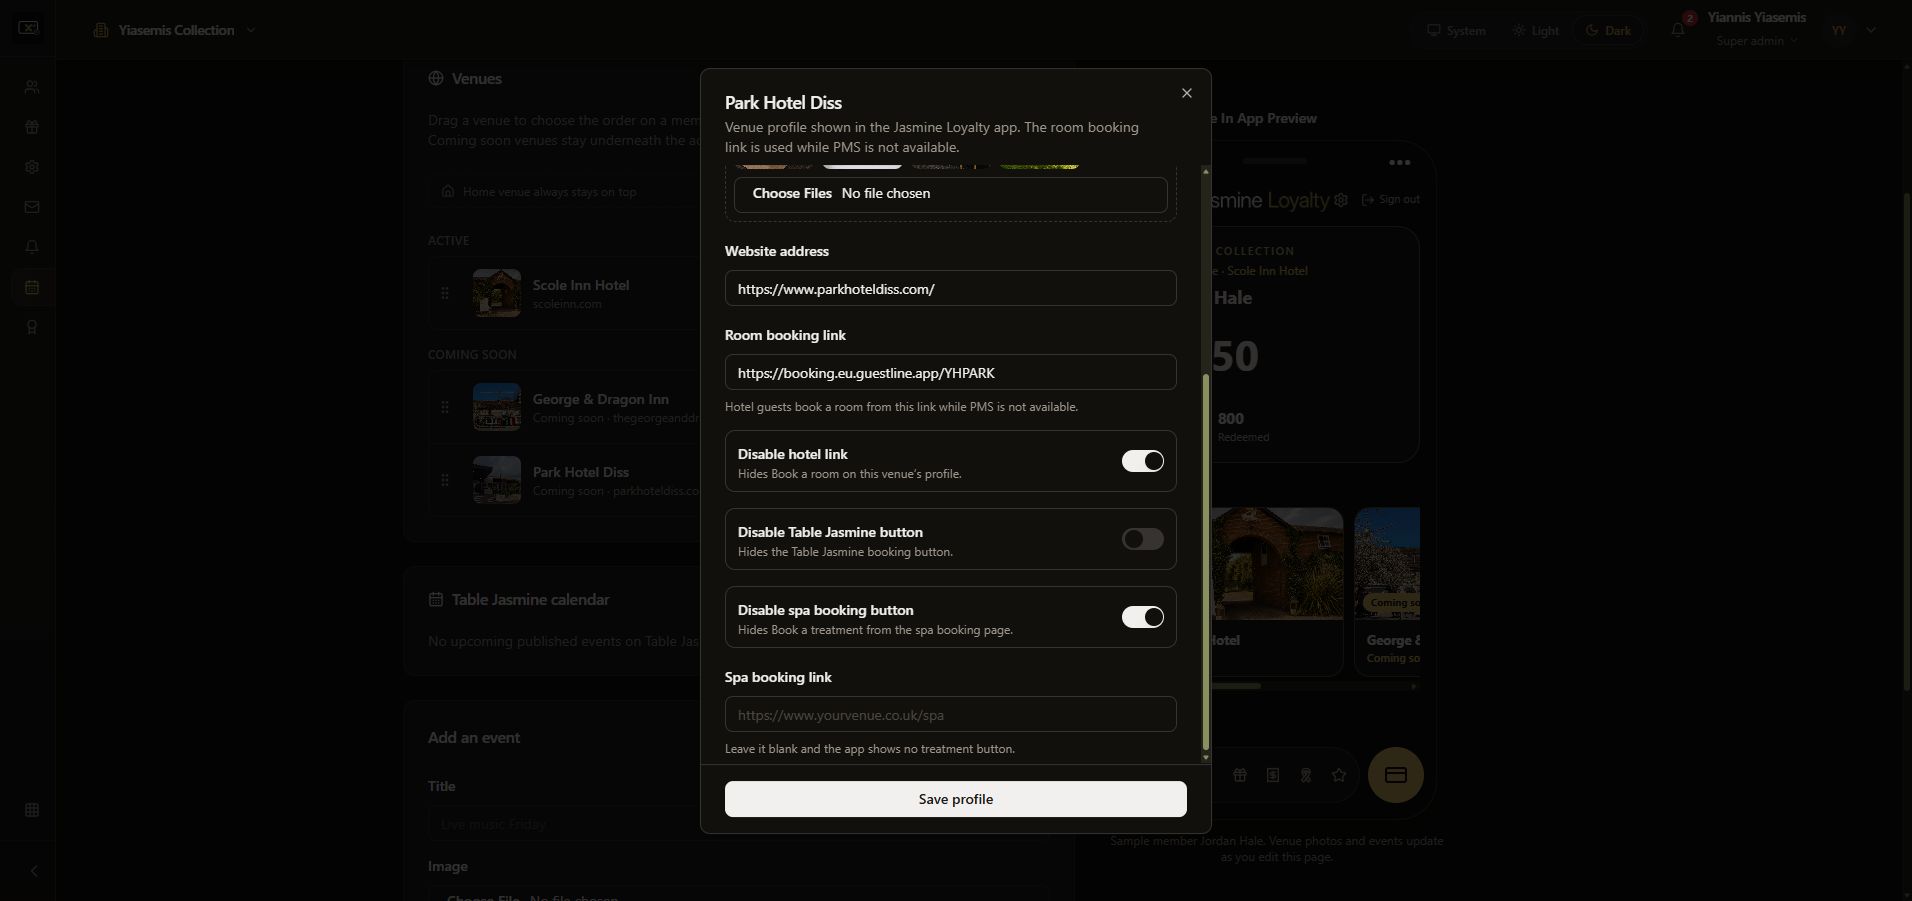Grab the Park Hotel Diss drag handle
1912x901 pixels.
pos(445,480)
